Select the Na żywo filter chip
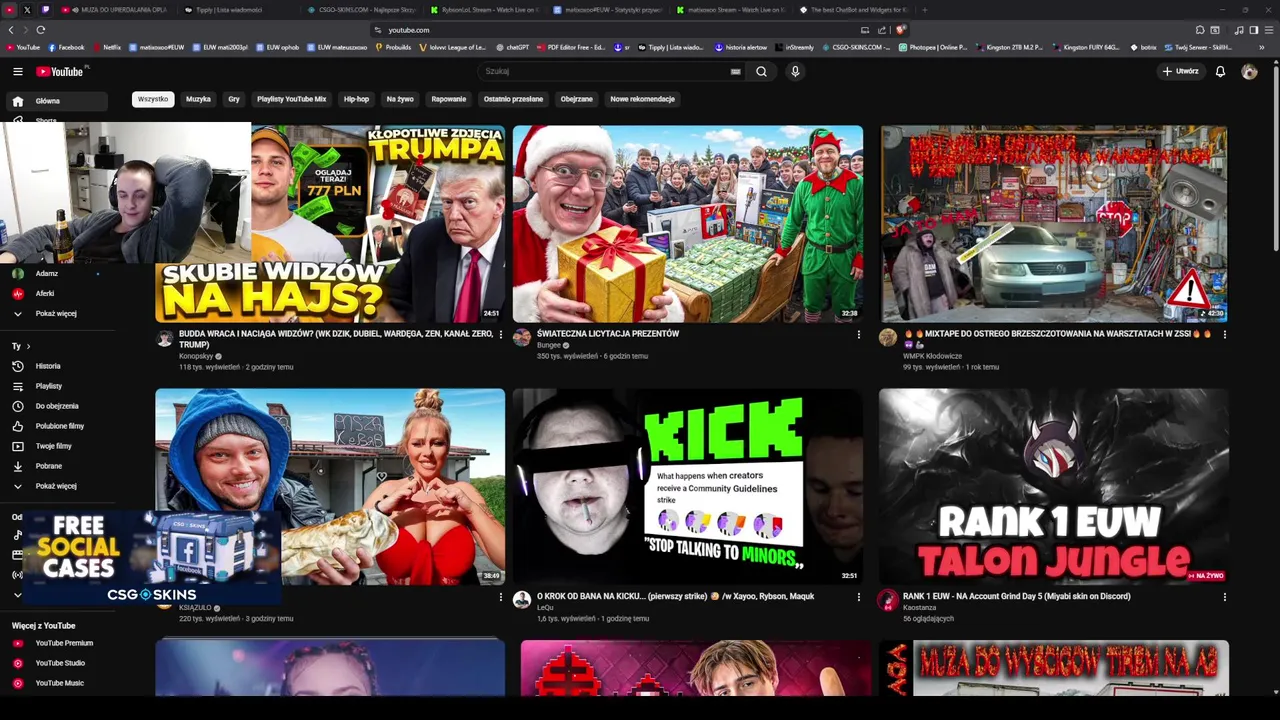 tap(400, 99)
